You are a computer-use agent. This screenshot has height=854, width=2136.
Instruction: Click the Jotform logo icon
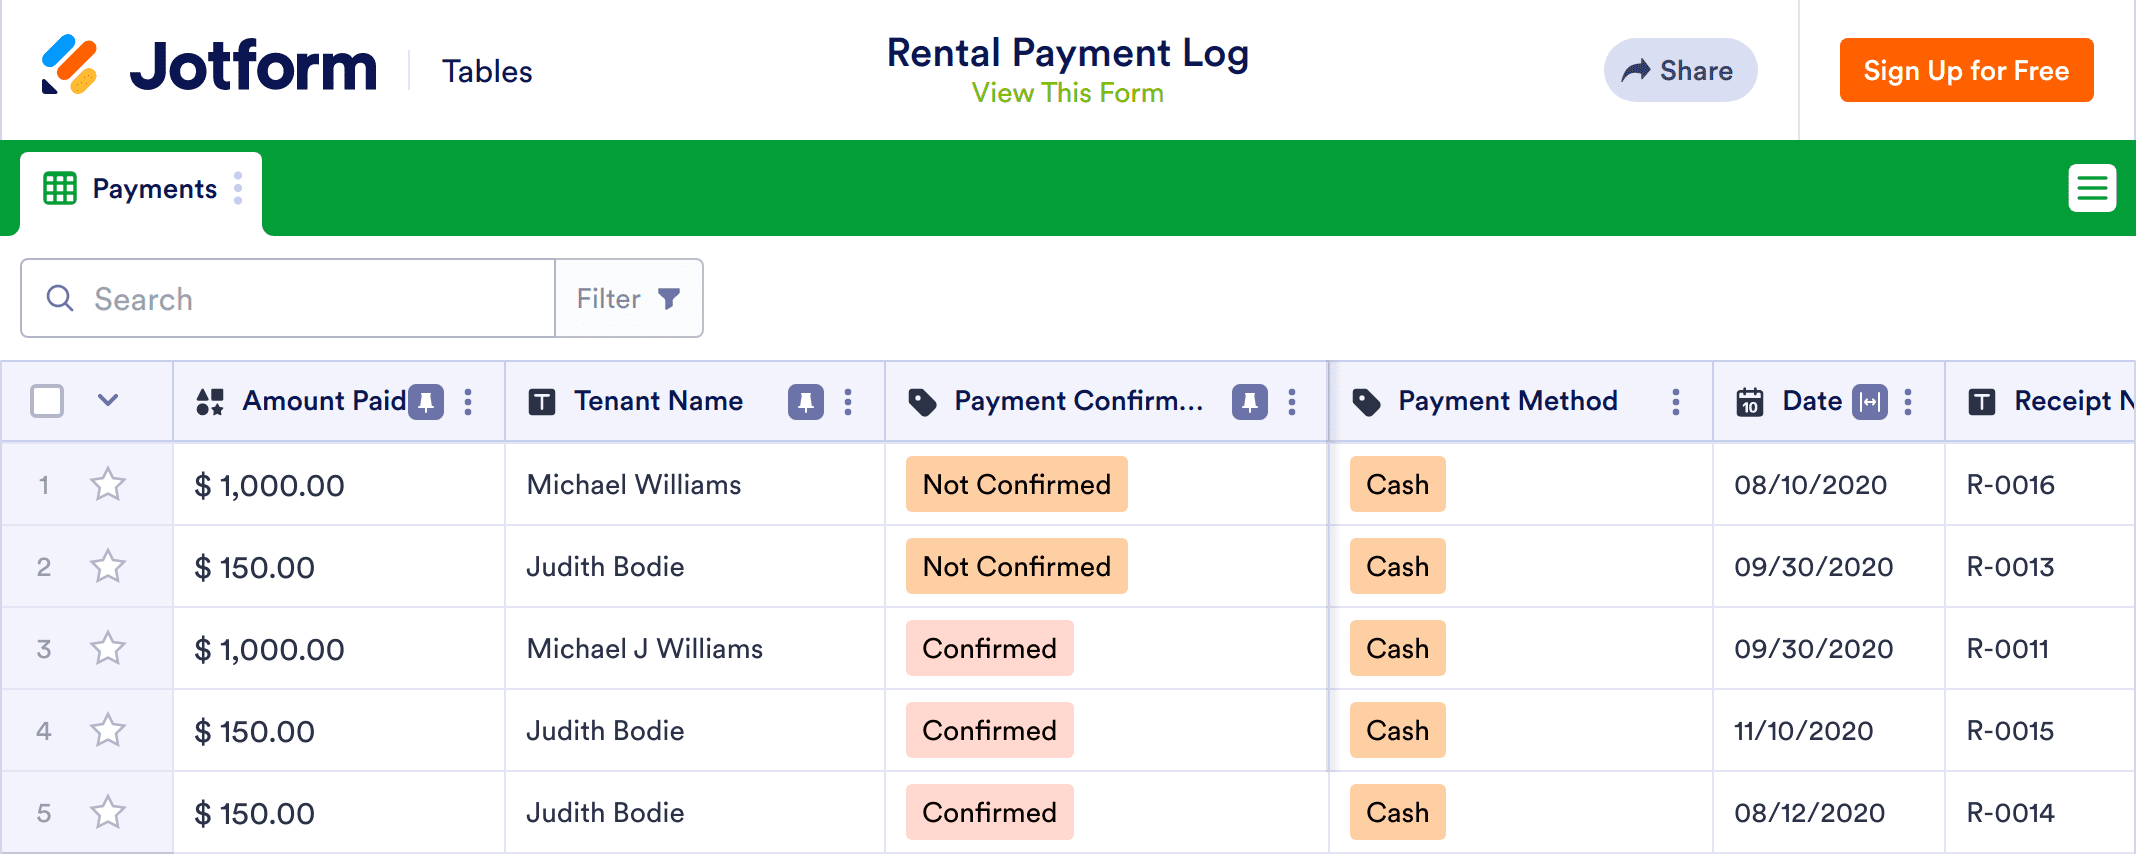point(69,66)
